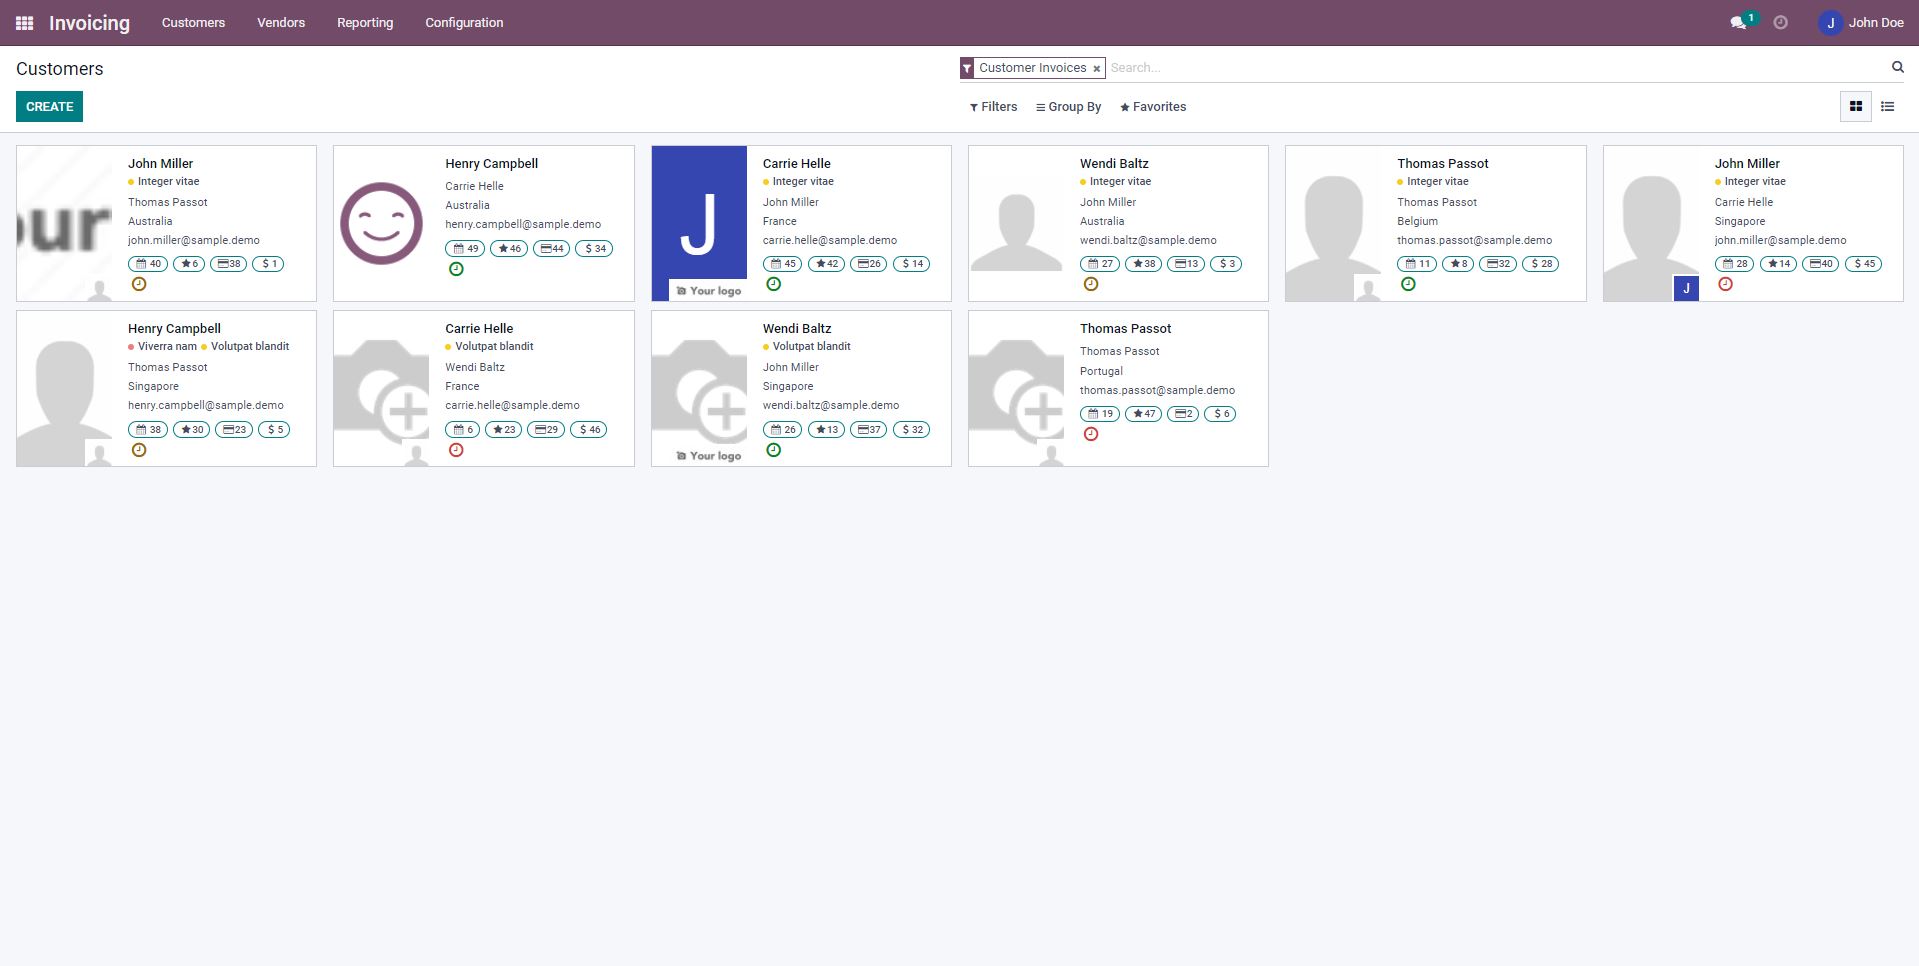The width and height of the screenshot is (1919, 966).
Task: Open the conversations message icon
Action: click(x=1738, y=23)
